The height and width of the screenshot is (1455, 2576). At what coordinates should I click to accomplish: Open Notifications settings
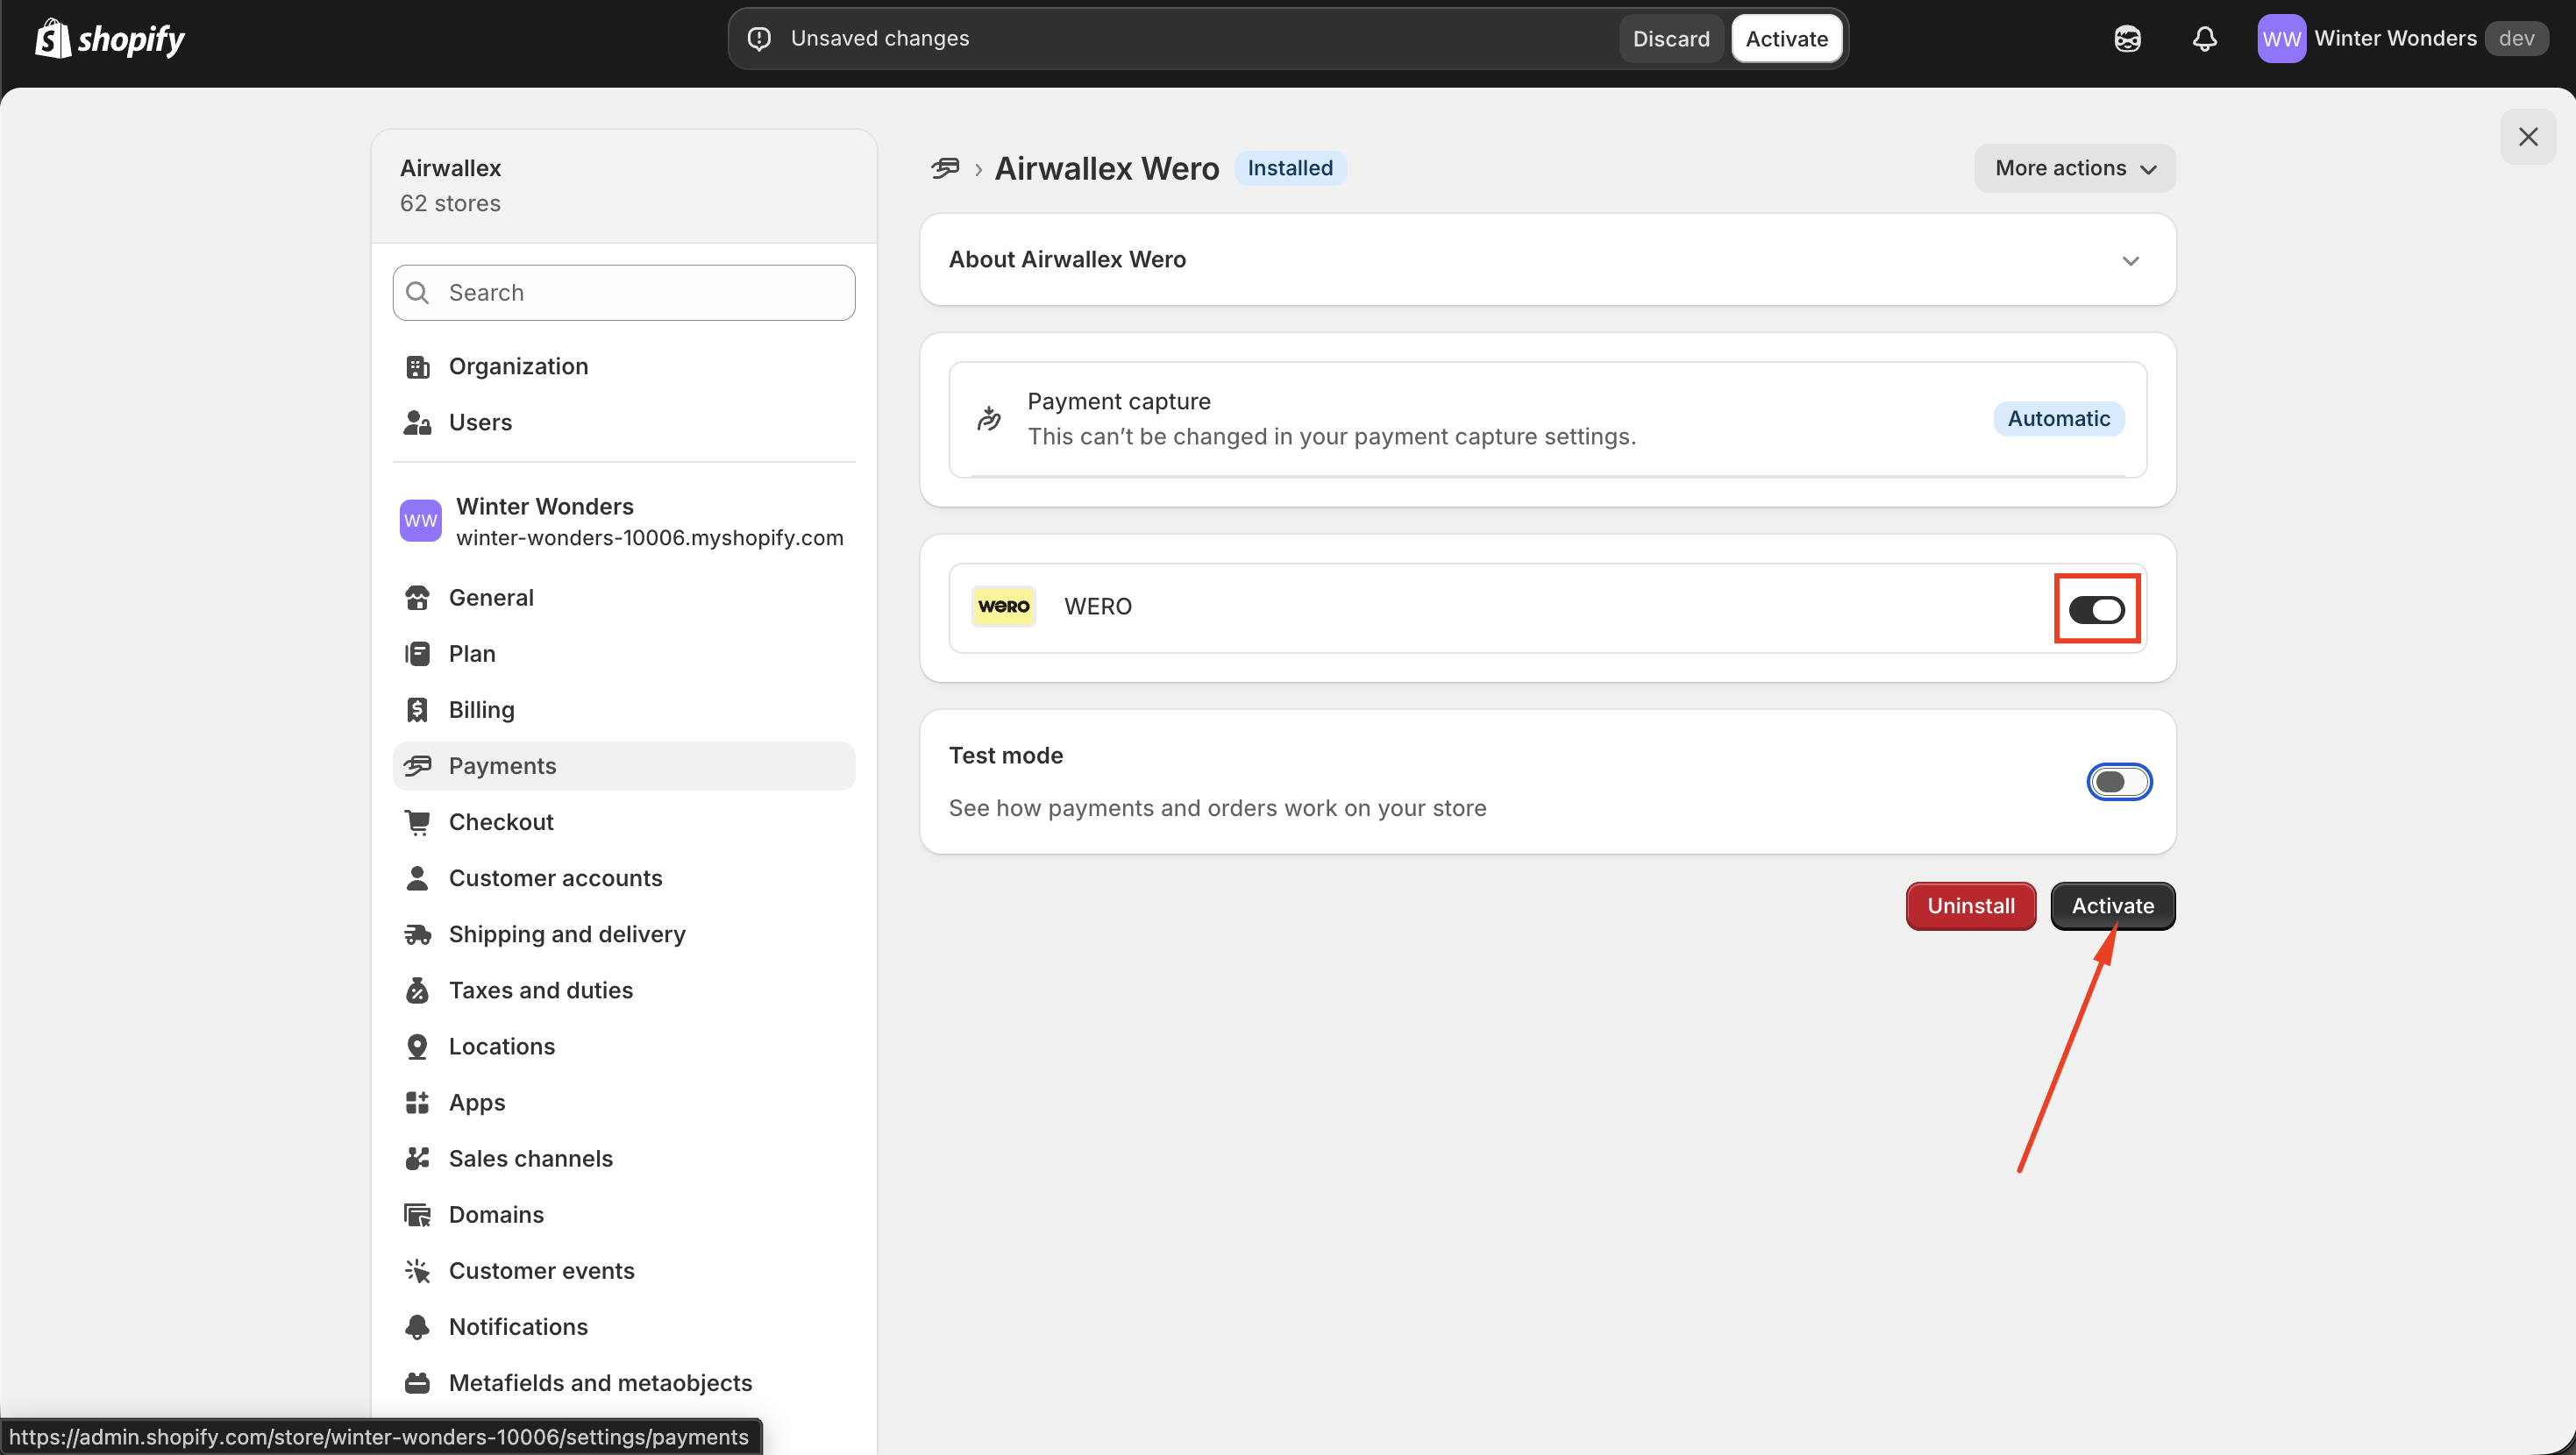(624, 1326)
